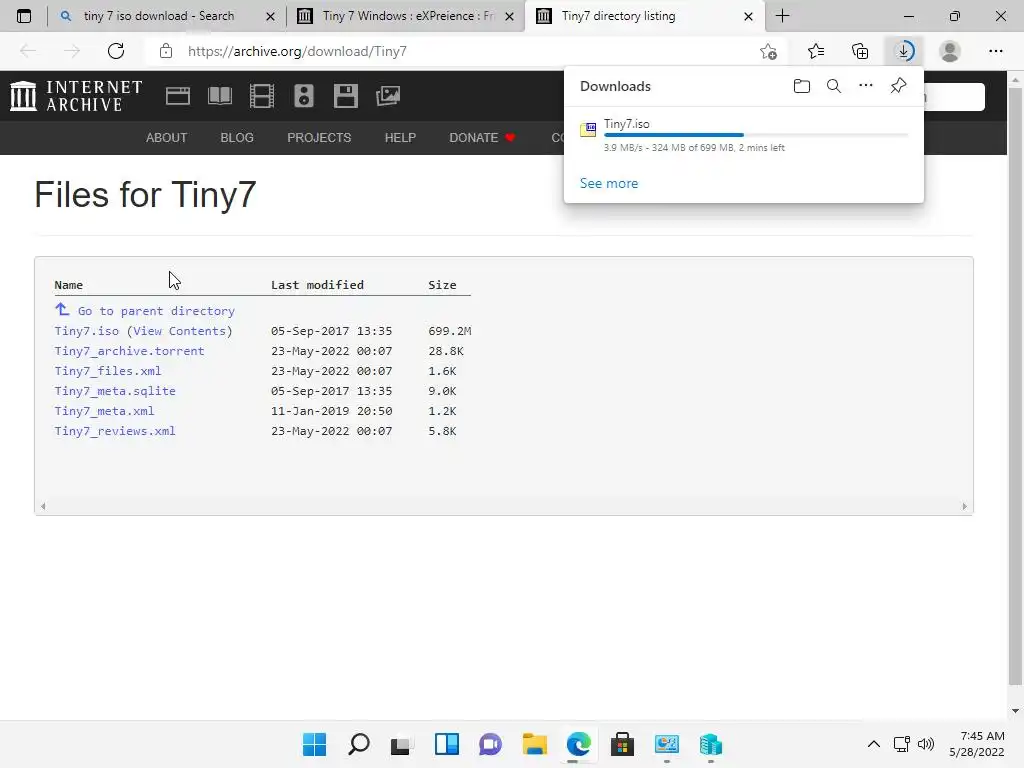
Task: Click the taskbar clock showing 7:45 AM
Action: point(977,744)
